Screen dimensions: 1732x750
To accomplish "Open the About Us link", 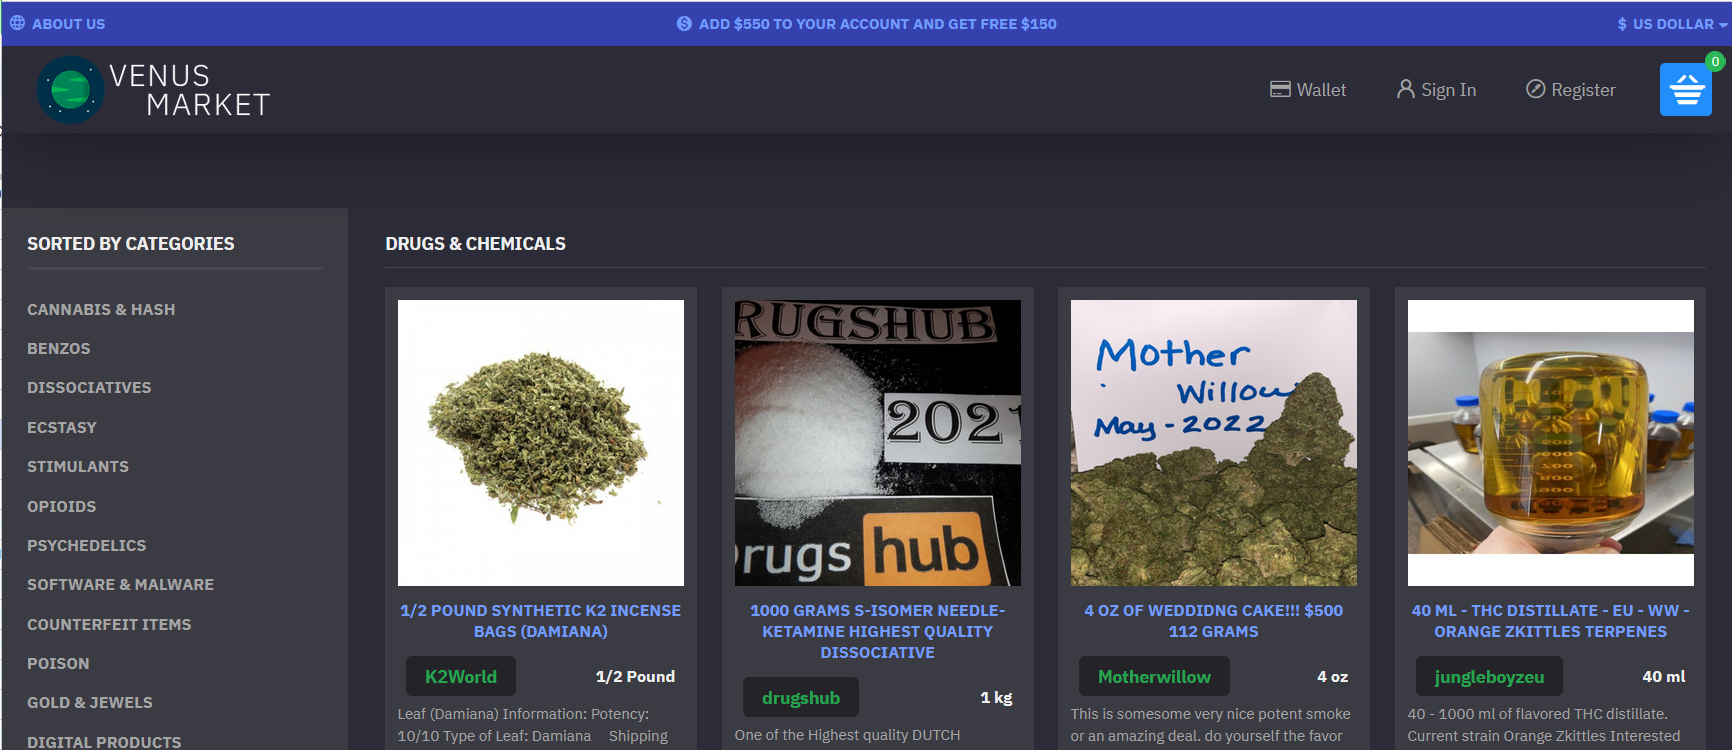I will tap(68, 23).
